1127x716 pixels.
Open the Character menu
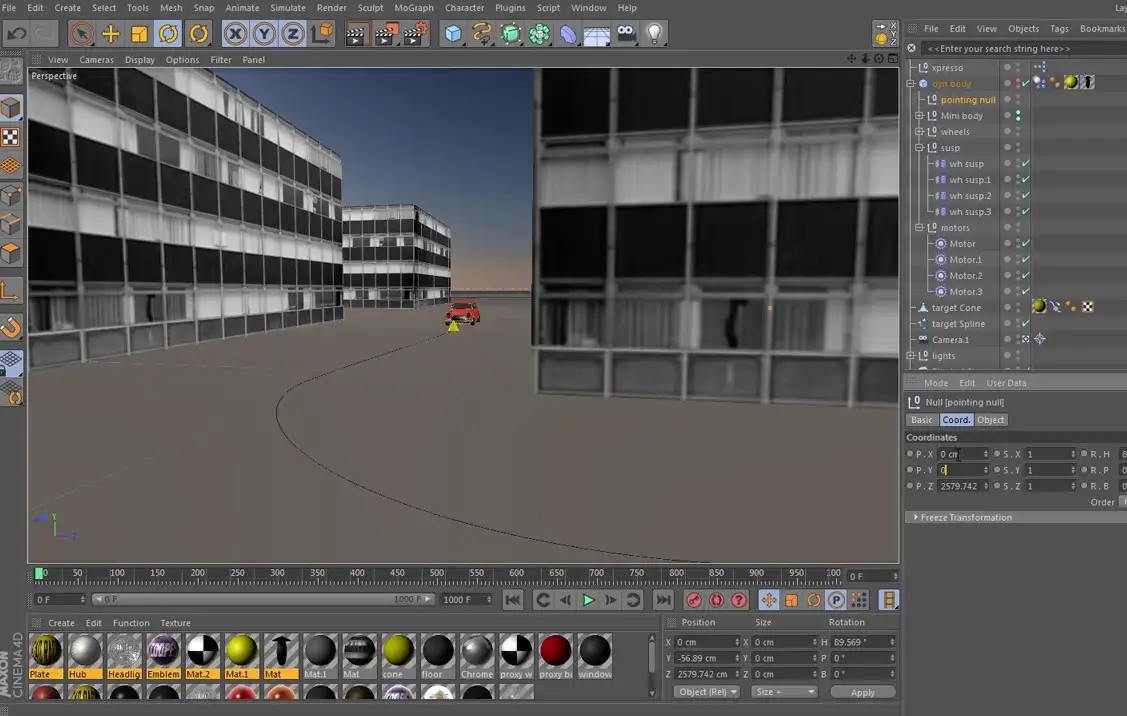464,8
